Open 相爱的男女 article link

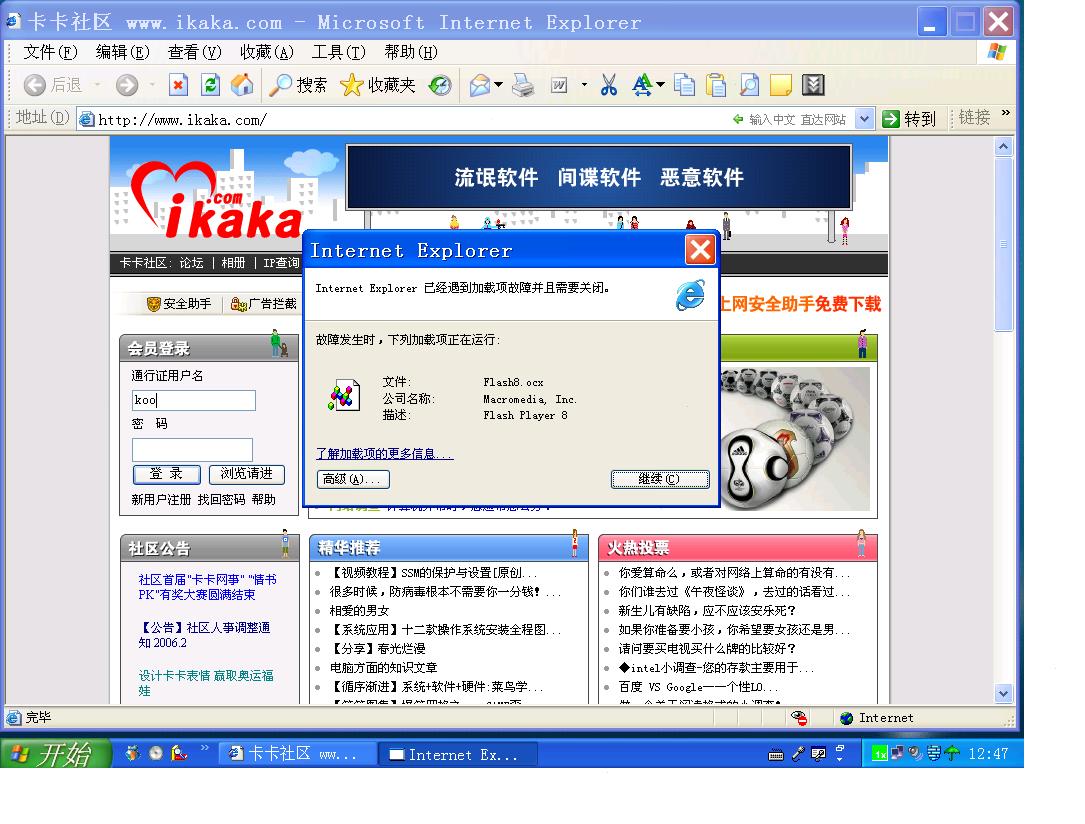click(359, 611)
